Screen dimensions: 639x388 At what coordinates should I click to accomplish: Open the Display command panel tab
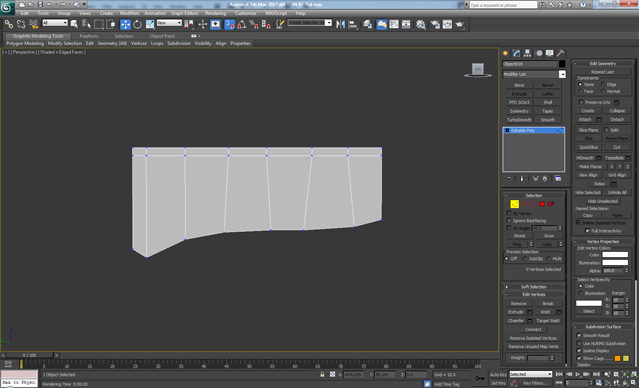click(550, 53)
